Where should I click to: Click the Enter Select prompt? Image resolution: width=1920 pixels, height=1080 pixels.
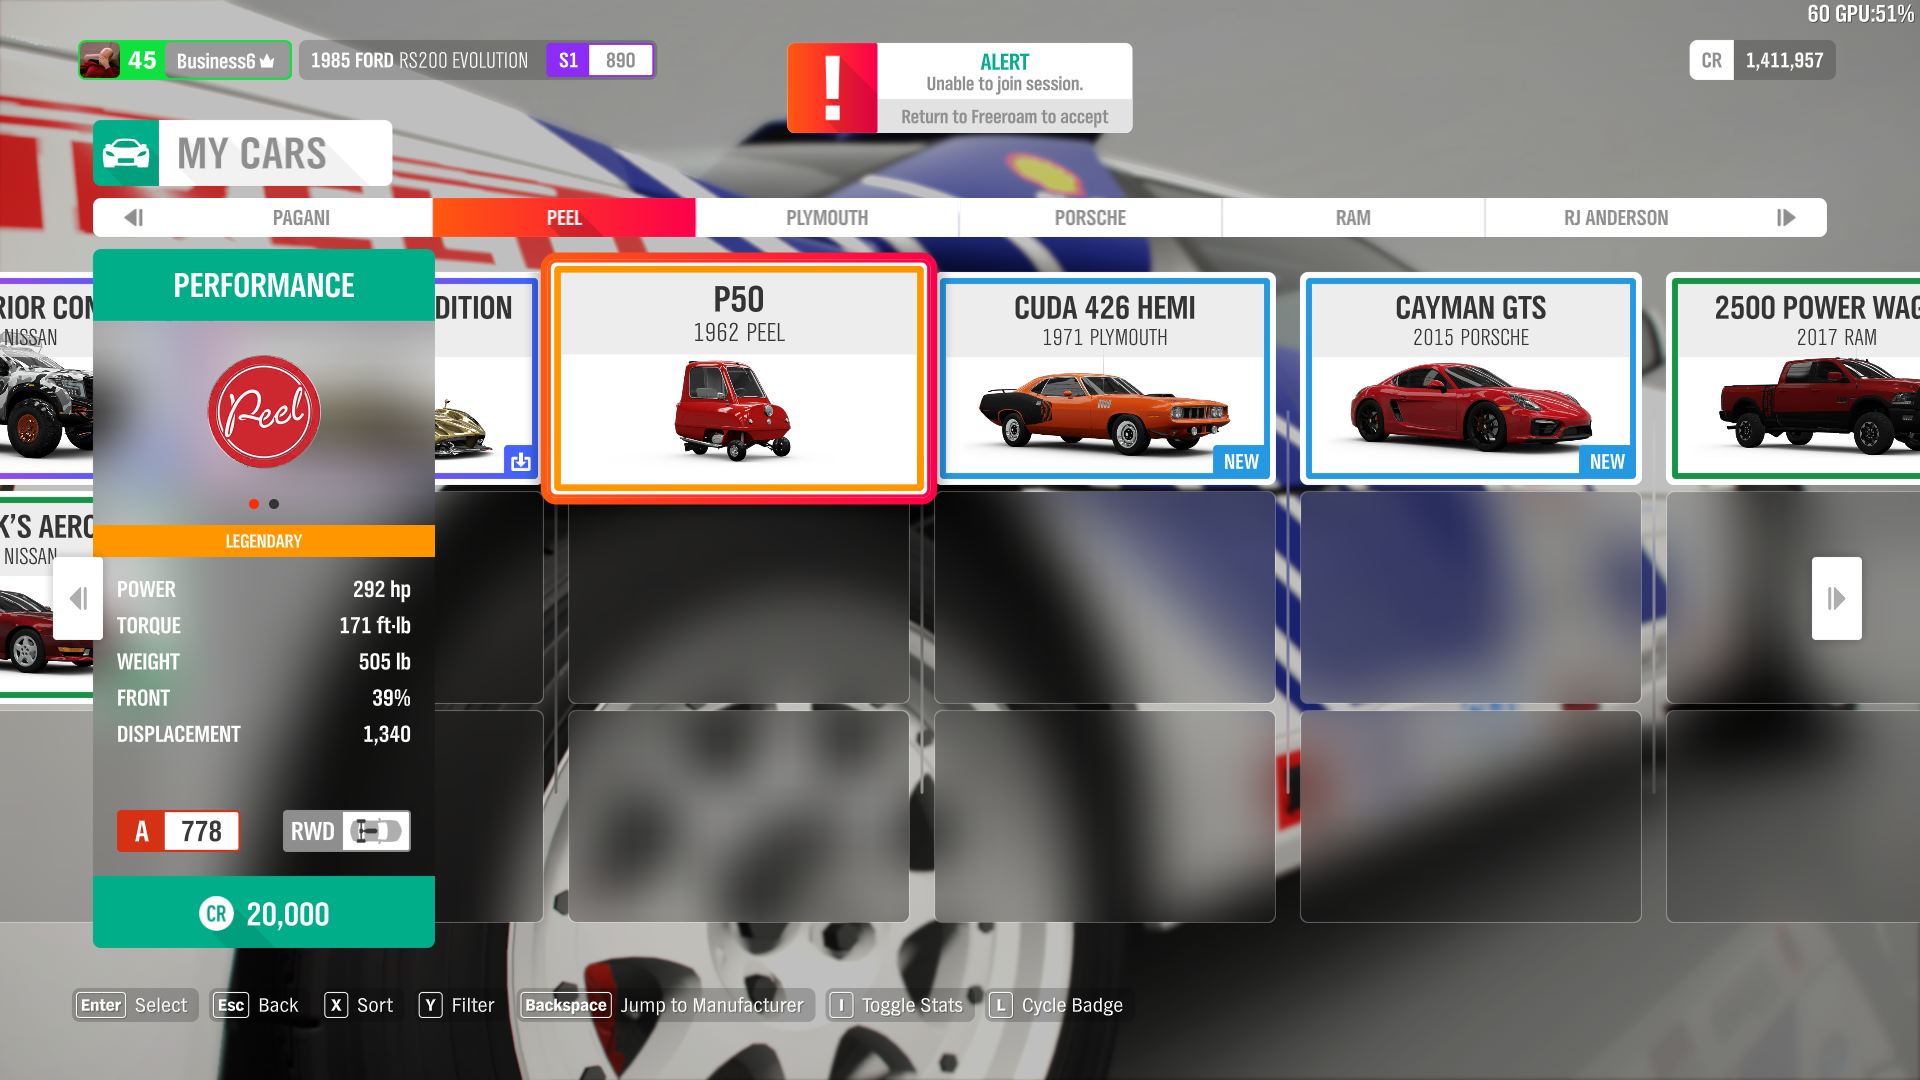134,1005
